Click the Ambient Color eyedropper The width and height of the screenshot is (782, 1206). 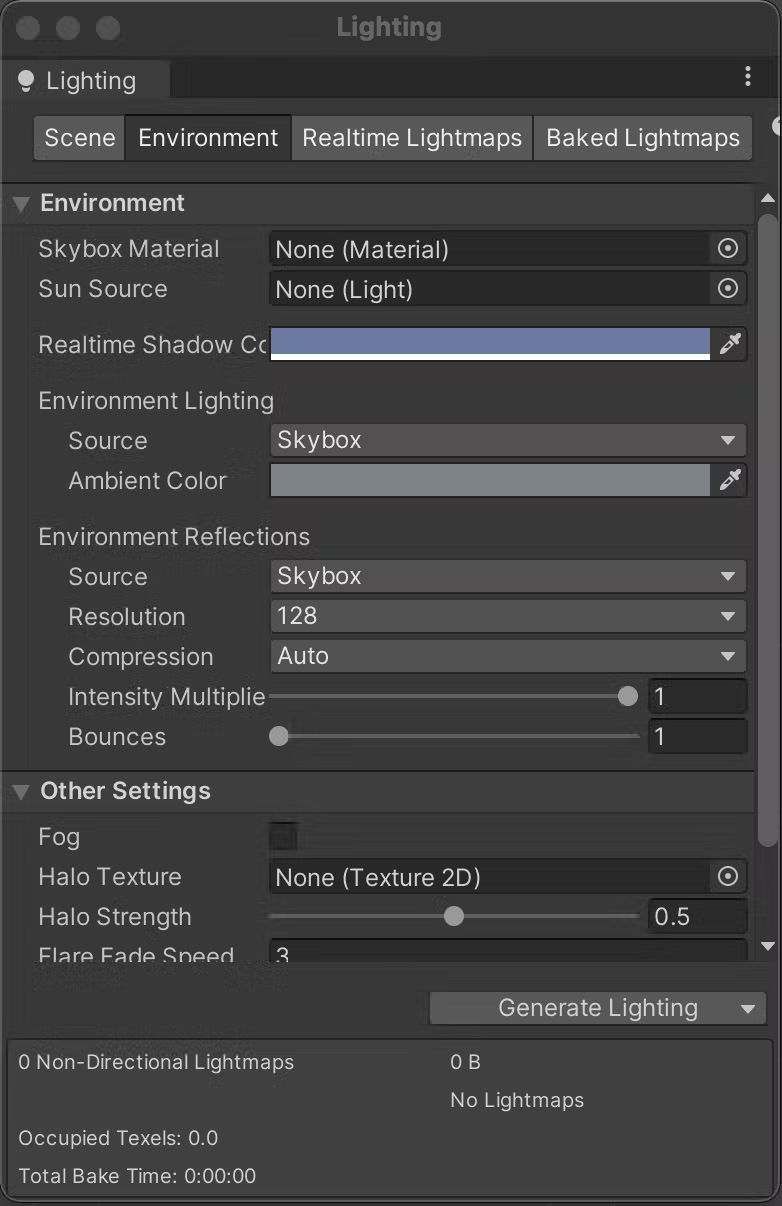point(729,480)
